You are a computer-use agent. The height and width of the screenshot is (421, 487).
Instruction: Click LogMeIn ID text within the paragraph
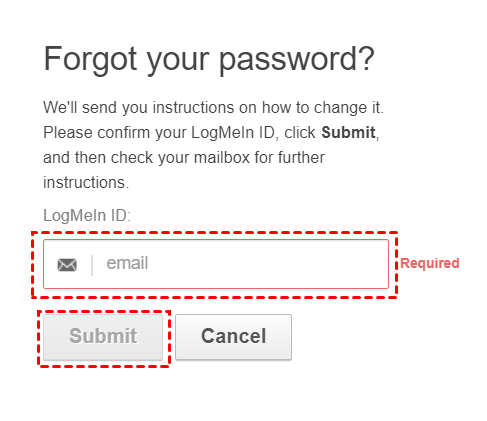(233, 133)
